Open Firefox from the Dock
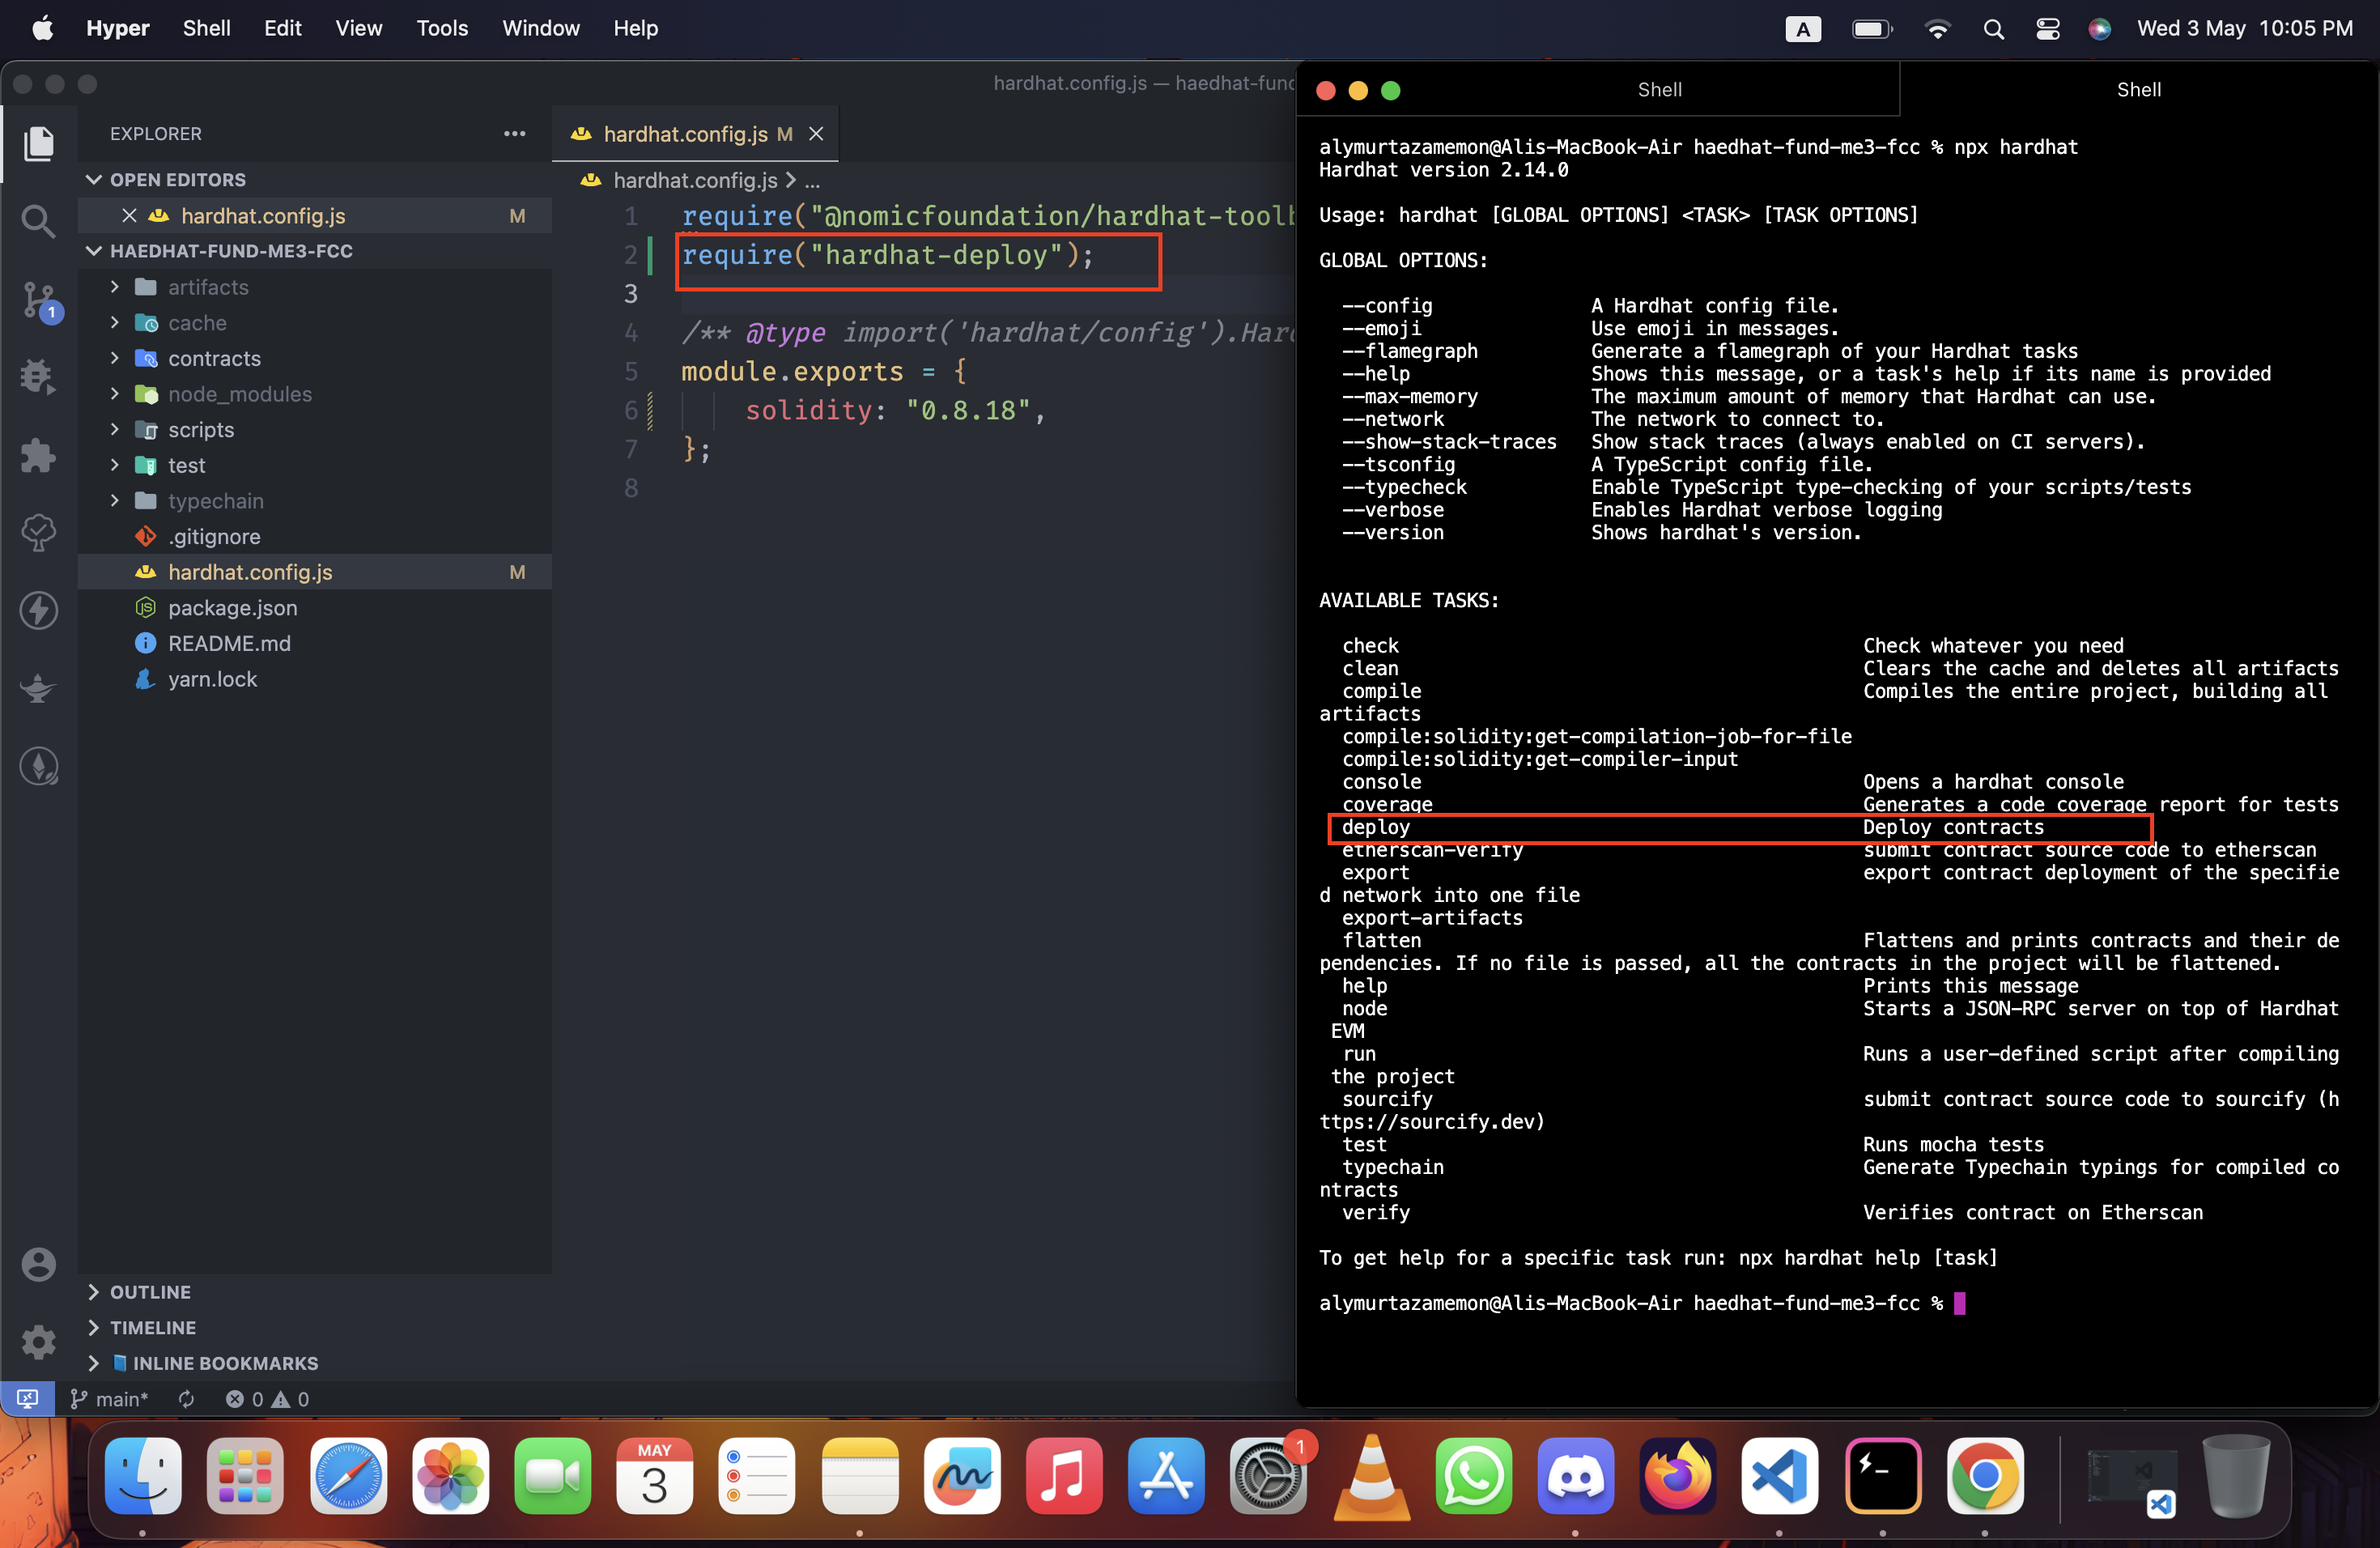The width and height of the screenshot is (2380, 1548). click(1678, 1476)
